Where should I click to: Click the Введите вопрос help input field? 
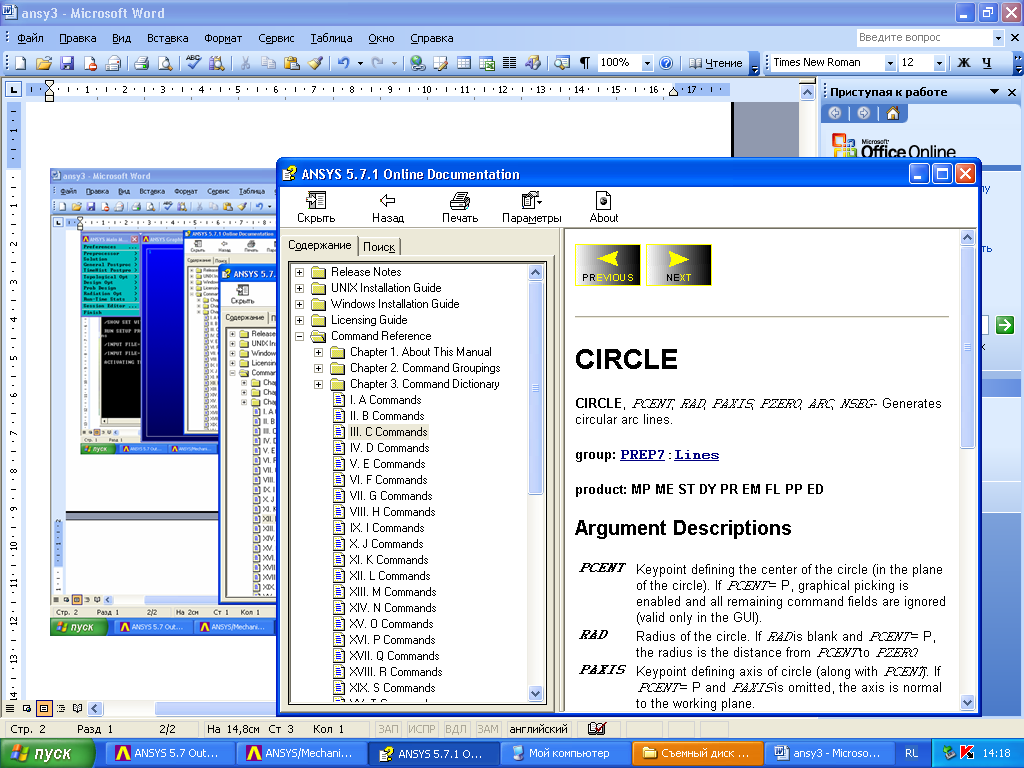[924, 38]
